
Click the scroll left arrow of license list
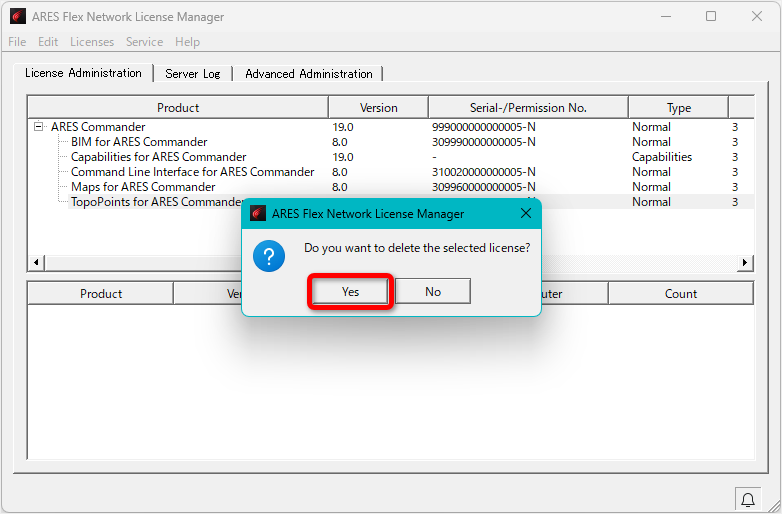(36, 262)
